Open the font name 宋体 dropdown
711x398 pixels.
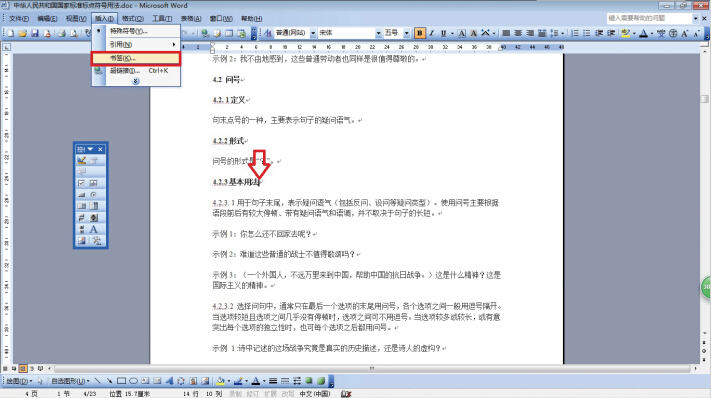coord(378,33)
